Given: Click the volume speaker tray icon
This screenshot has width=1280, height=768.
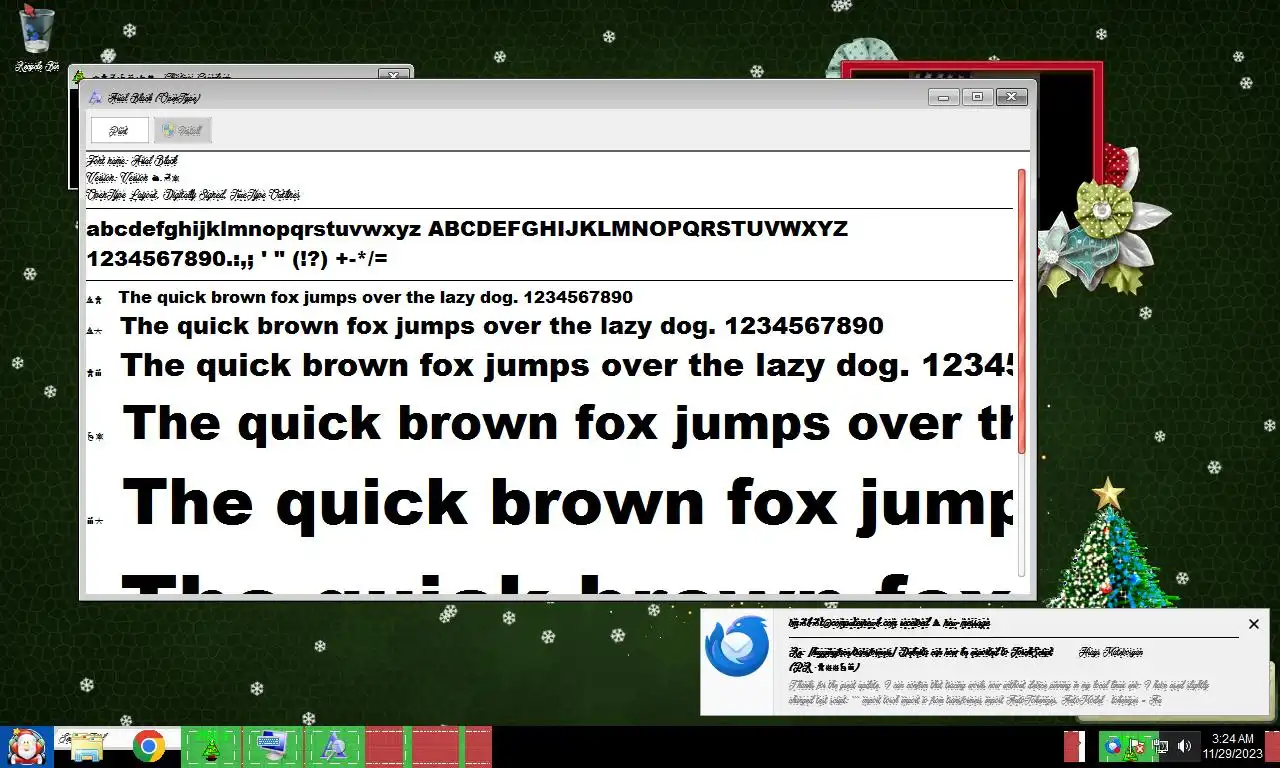Looking at the screenshot, I should point(1184,746).
